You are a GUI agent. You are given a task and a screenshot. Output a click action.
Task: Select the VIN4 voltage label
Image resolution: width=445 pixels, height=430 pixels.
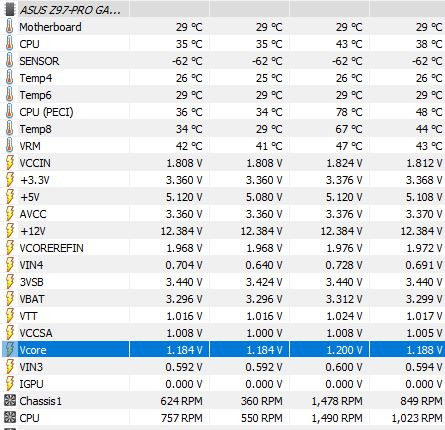(31, 265)
